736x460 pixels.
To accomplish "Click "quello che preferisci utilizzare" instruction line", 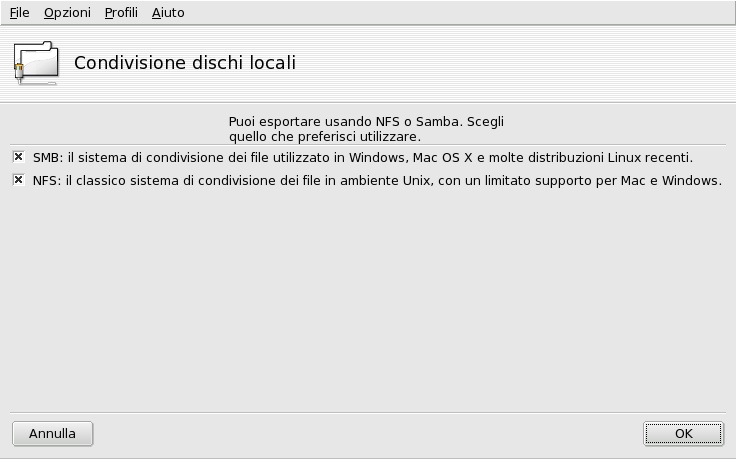I will [x=324, y=136].
